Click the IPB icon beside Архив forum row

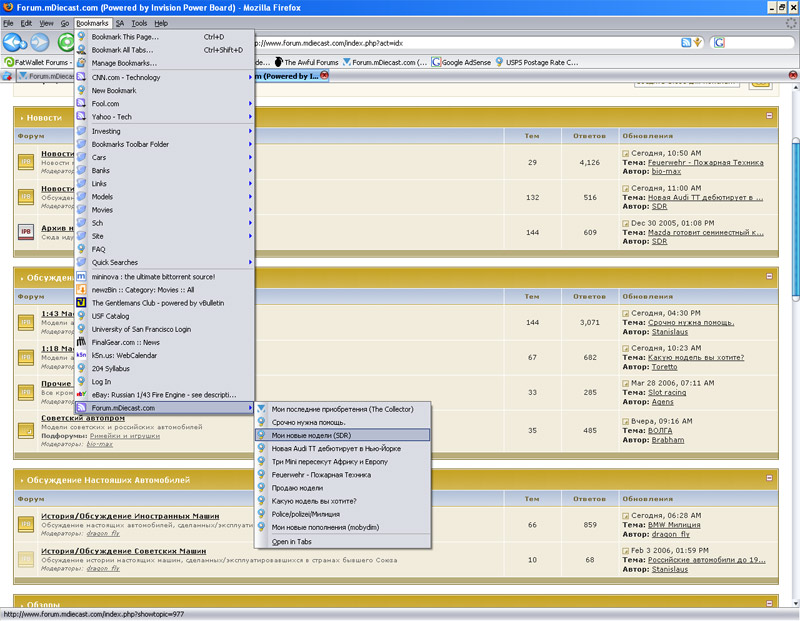coord(26,232)
